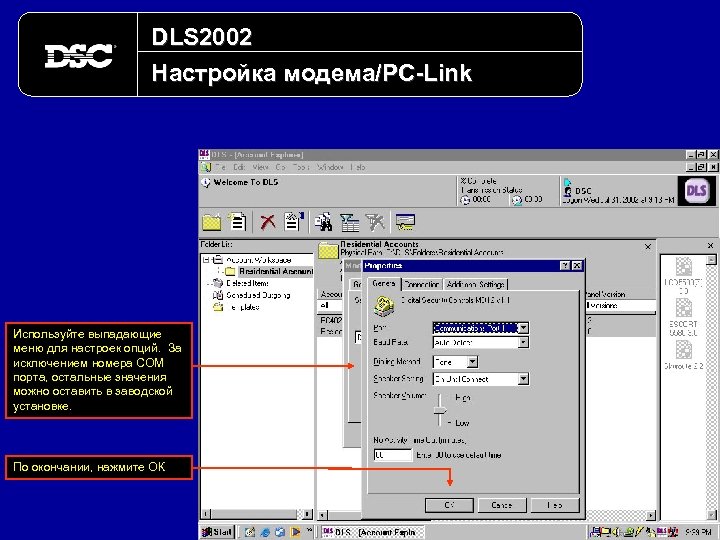Click the Speaker Volume slider handle
The image size is (720, 540).
(x=440, y=410)
